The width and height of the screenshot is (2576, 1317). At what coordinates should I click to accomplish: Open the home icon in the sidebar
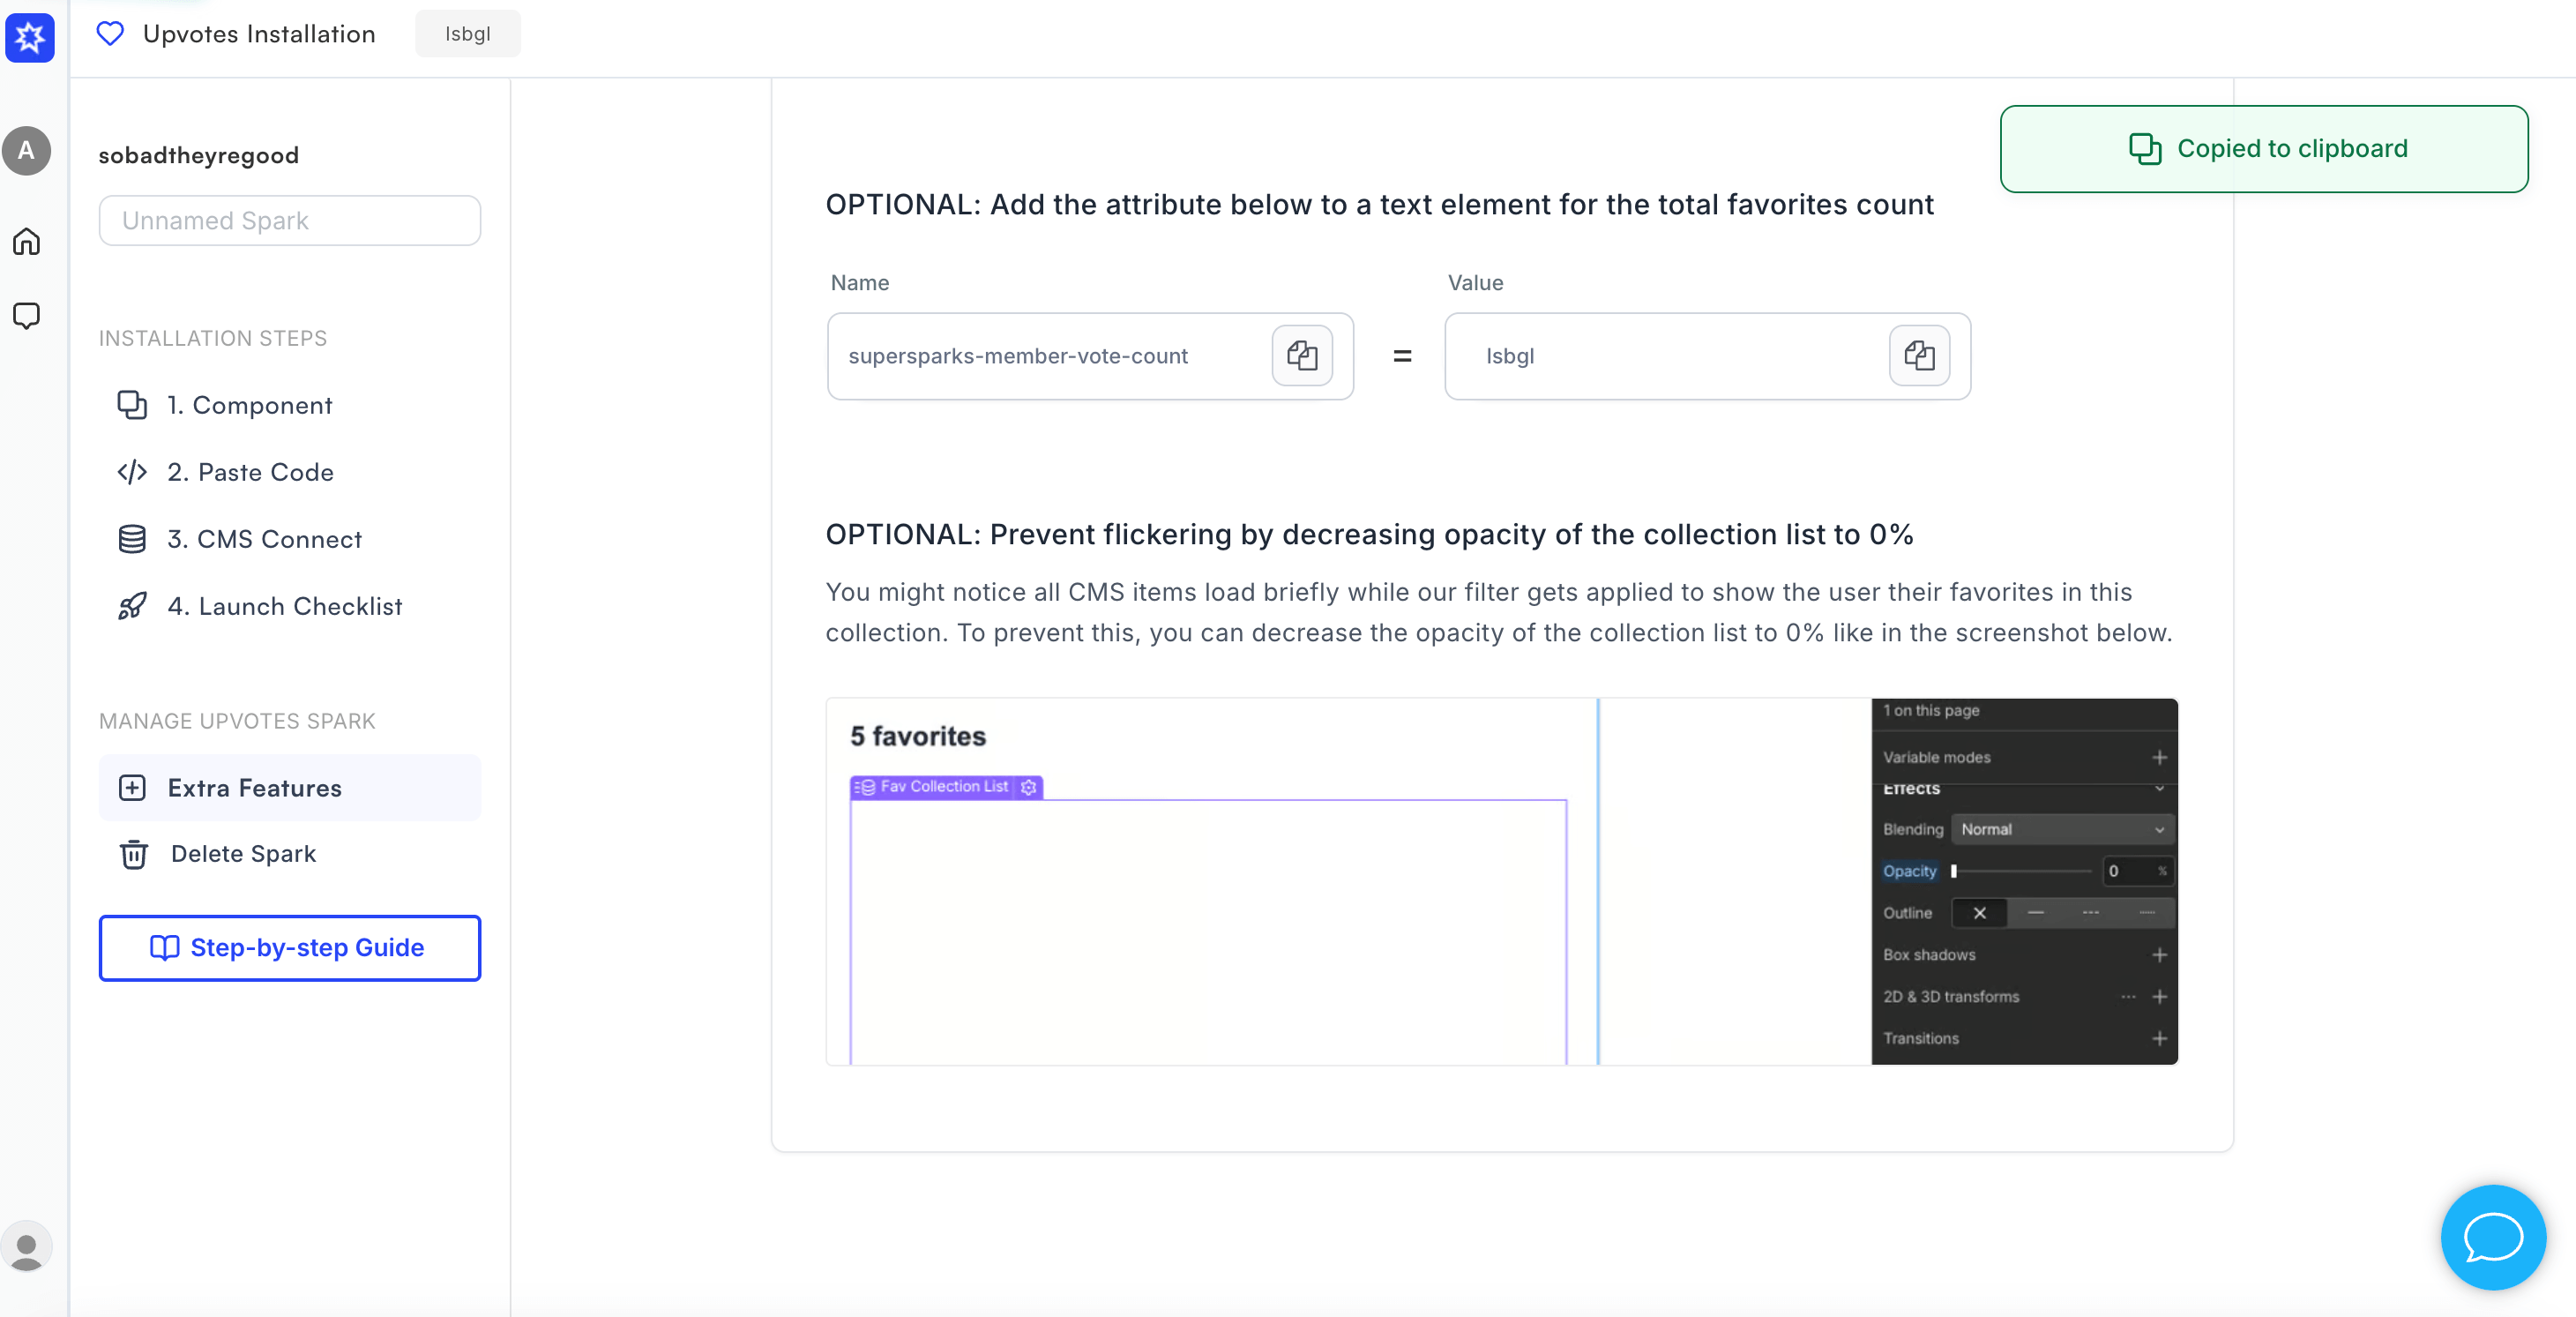point(27,242)
